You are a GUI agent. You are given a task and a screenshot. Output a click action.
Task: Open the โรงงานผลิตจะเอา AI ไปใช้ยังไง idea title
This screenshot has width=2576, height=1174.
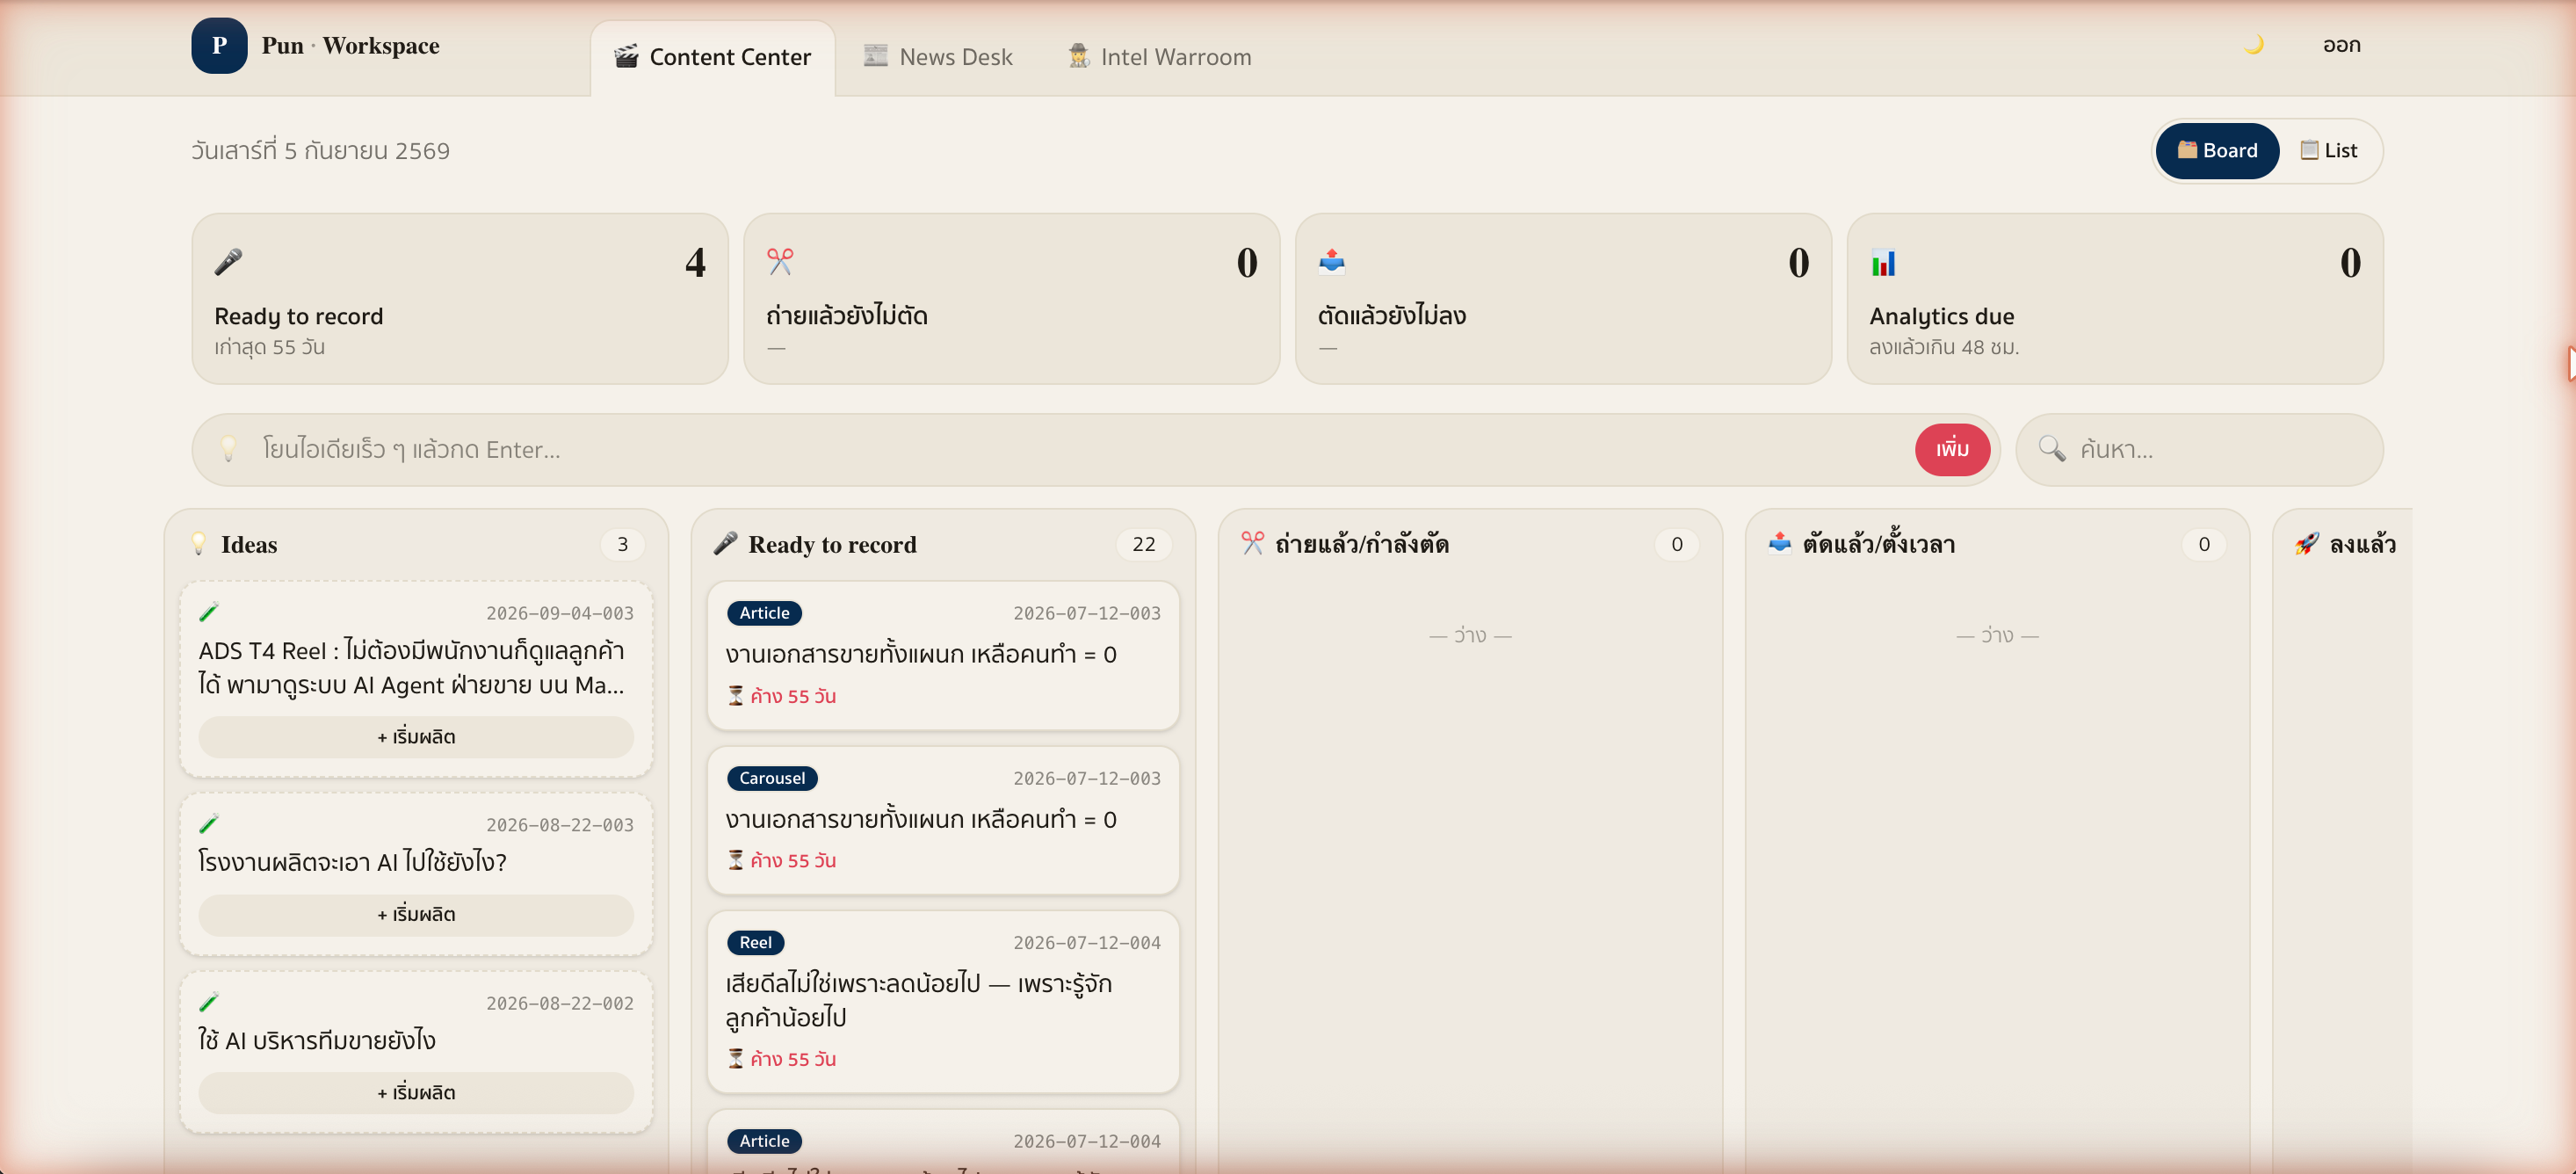[x=352, y=862]
